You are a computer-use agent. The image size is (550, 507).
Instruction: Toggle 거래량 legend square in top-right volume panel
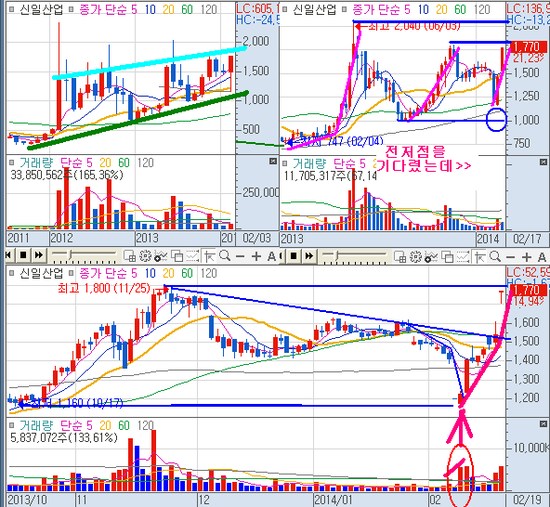coord(285,163)
